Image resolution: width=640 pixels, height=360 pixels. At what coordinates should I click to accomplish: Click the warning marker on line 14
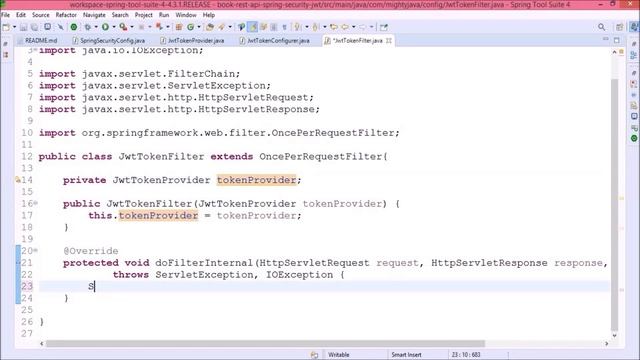tap(18, 180)
